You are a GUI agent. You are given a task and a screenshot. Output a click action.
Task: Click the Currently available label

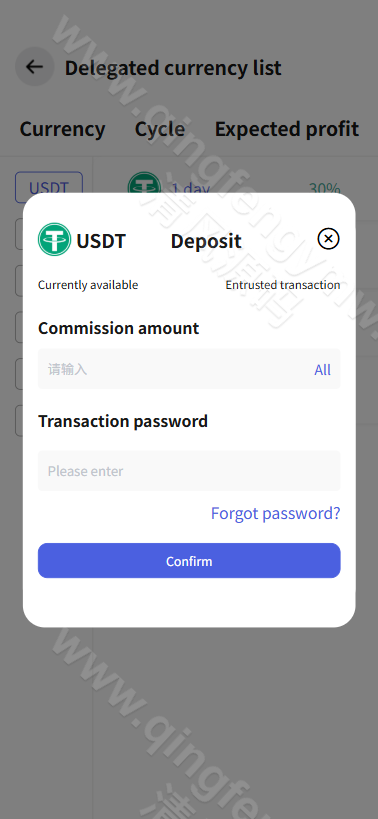pos(88,285)
